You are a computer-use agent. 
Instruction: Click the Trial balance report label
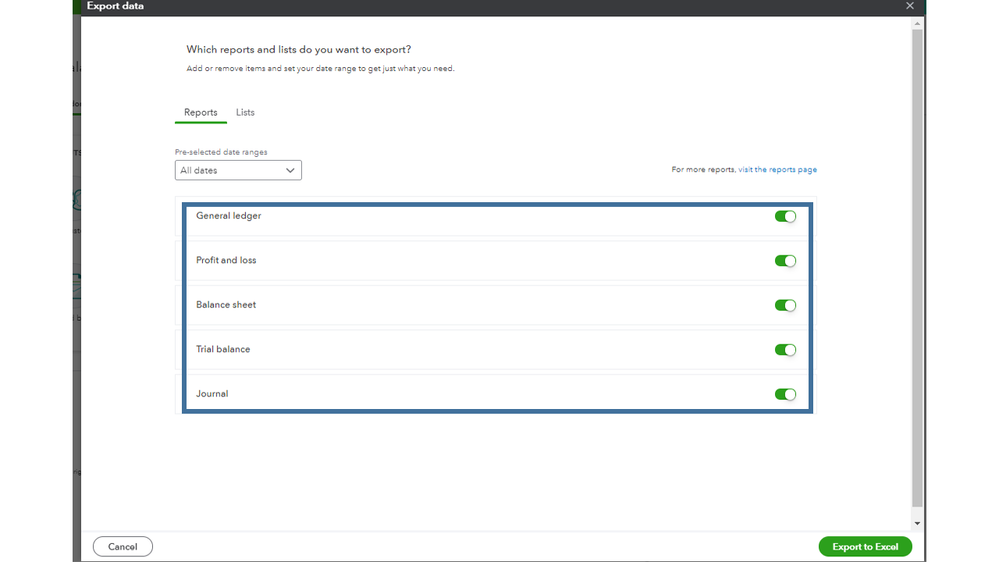(x=223, y=350)
